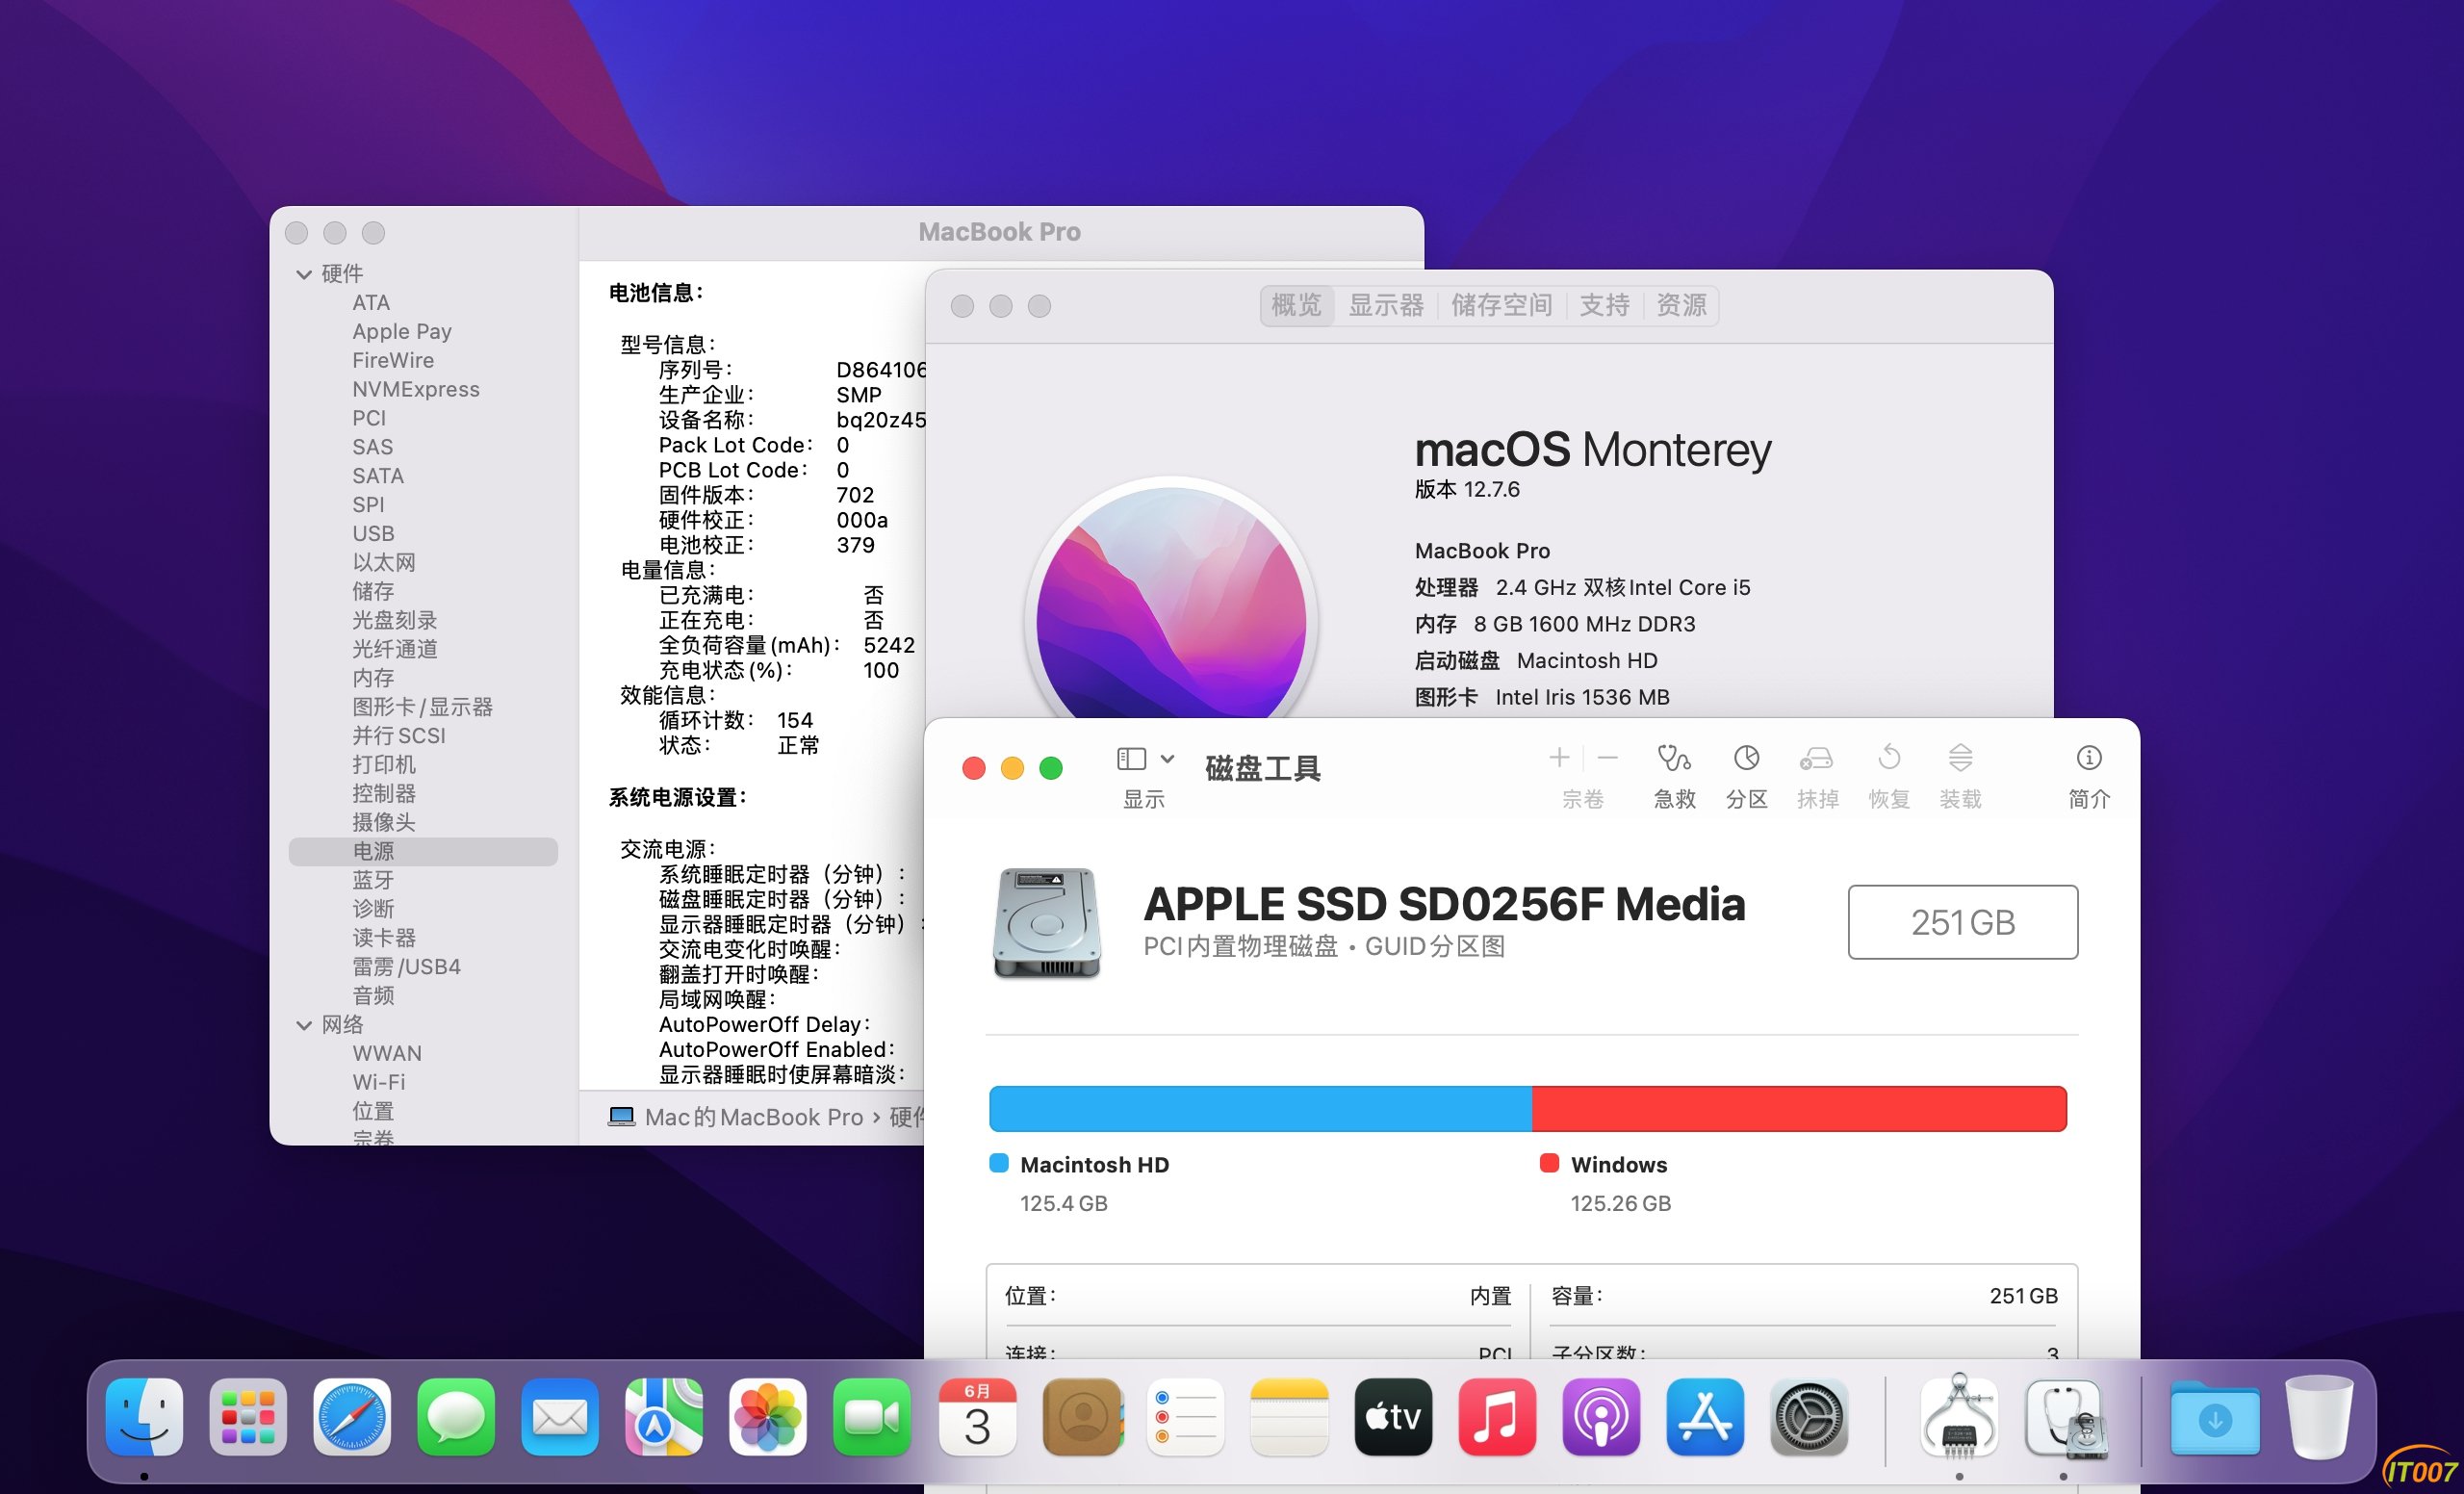Image resolution: width=2464 pixels, height=1494 pixels.
Task: Open System Information in the Dock
Action: [1959, 1416]
